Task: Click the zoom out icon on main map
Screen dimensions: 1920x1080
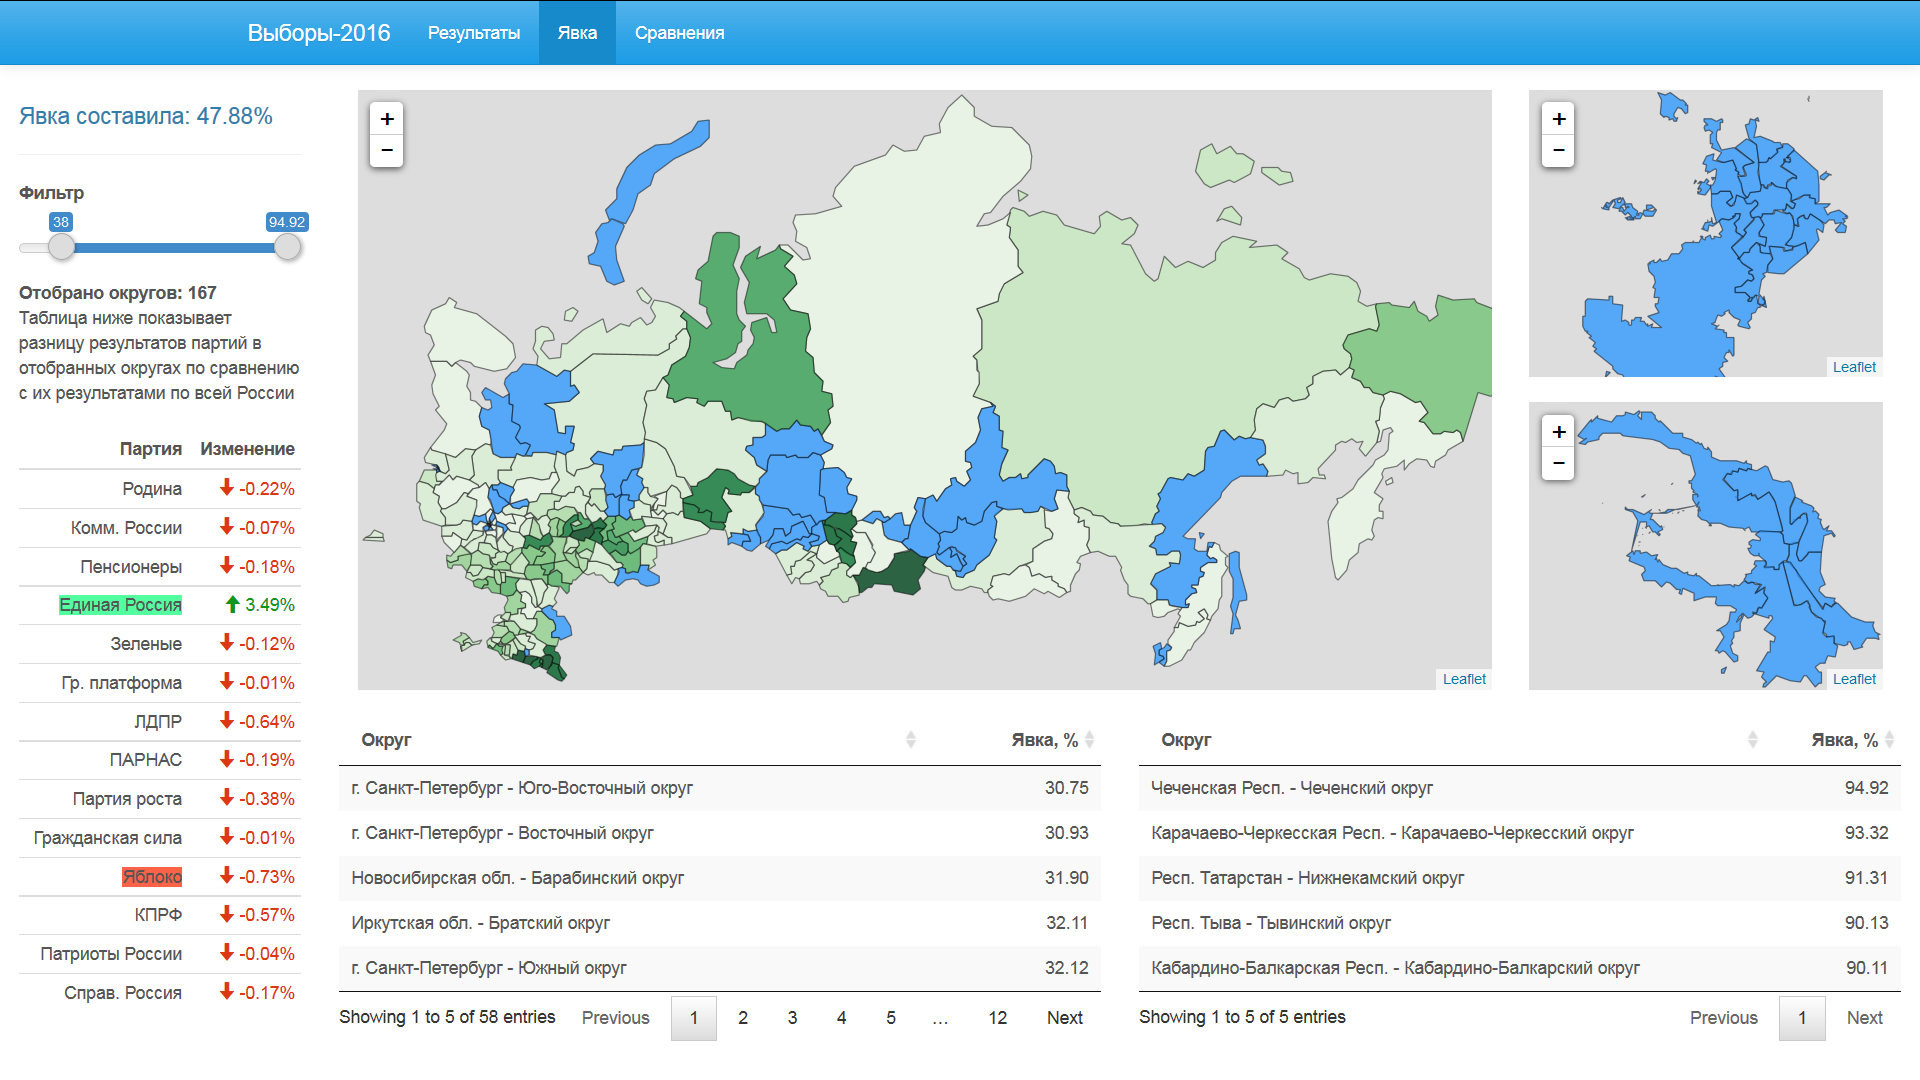Action: click(388, 149)
